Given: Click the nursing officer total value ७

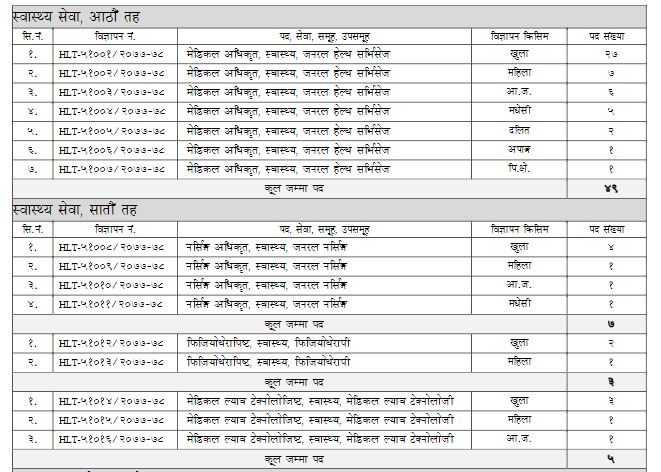Looking at the screenshot, I should tap(609, 324).
